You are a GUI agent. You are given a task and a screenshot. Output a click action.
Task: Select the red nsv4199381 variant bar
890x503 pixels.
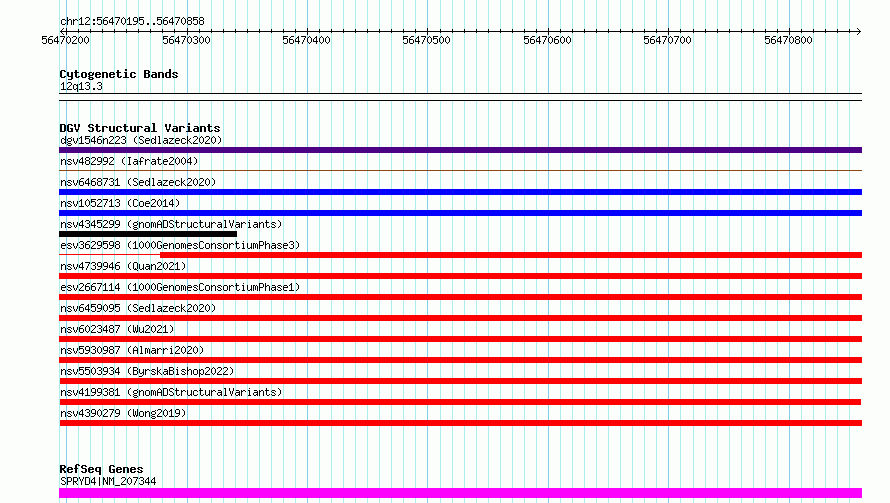click(x=460, y=402)
